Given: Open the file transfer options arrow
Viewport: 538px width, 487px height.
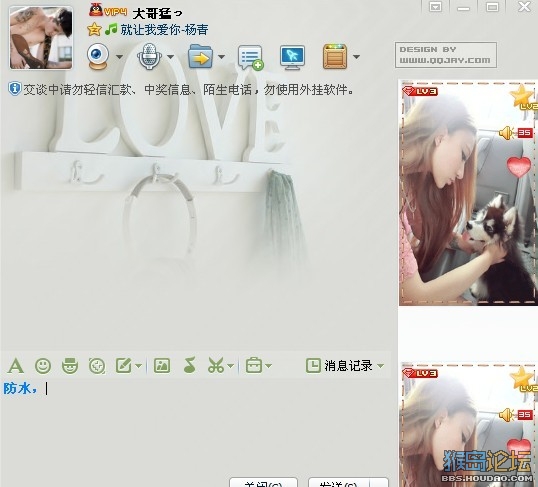Looking at the screenshot, I should 221,57.
